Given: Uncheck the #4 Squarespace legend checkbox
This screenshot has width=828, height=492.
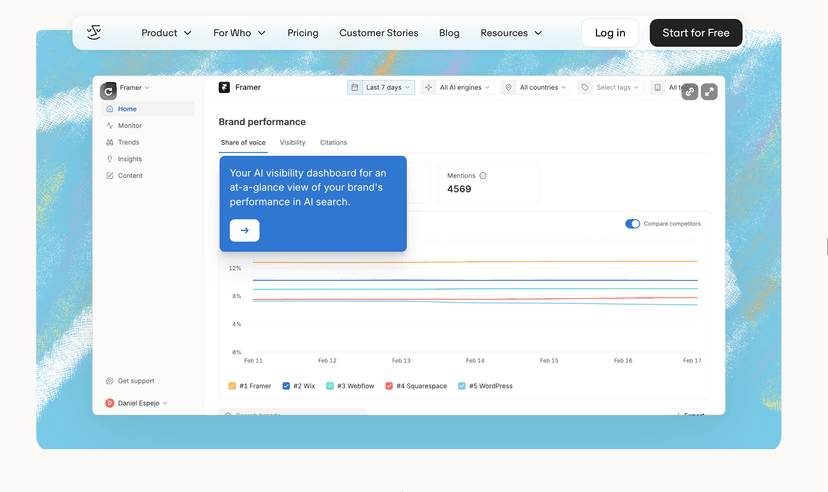Looking at the screenshot, I should point(389,386).
